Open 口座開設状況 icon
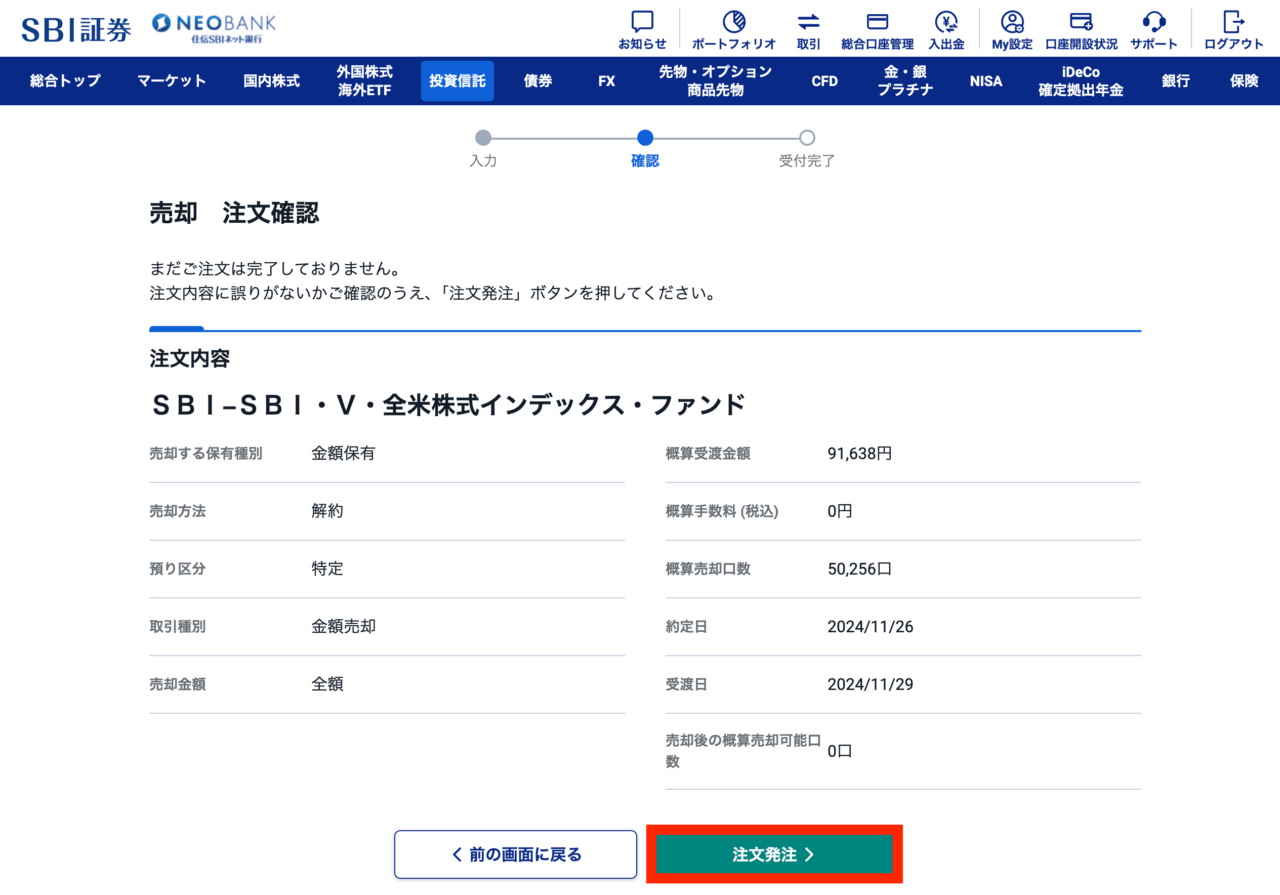Image resolution: width=1280 pixels, height=895 pixels. pyautogui.click(x=1081, y=30)
